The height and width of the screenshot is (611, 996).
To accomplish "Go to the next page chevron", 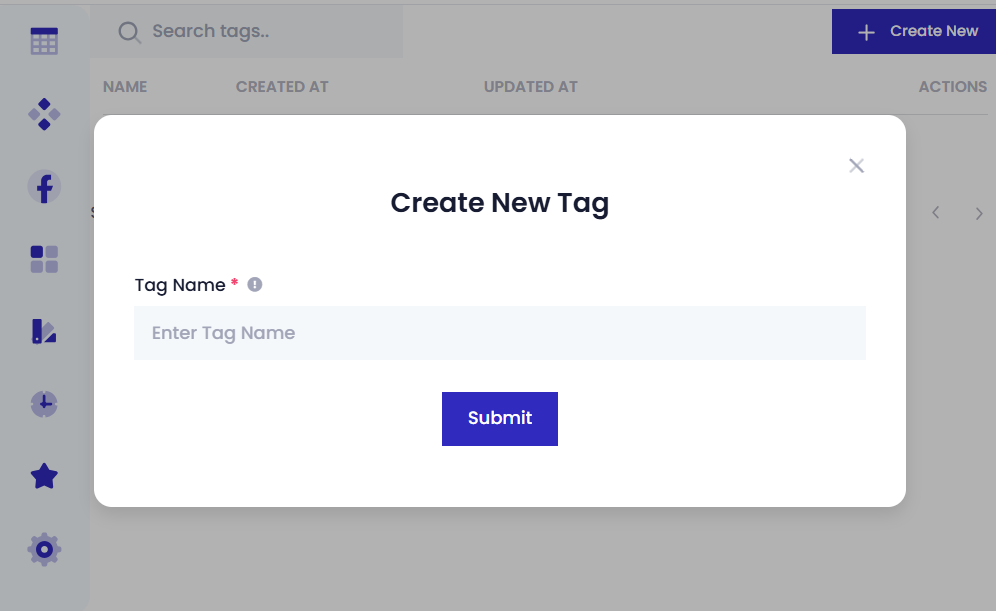I will 979,213.
